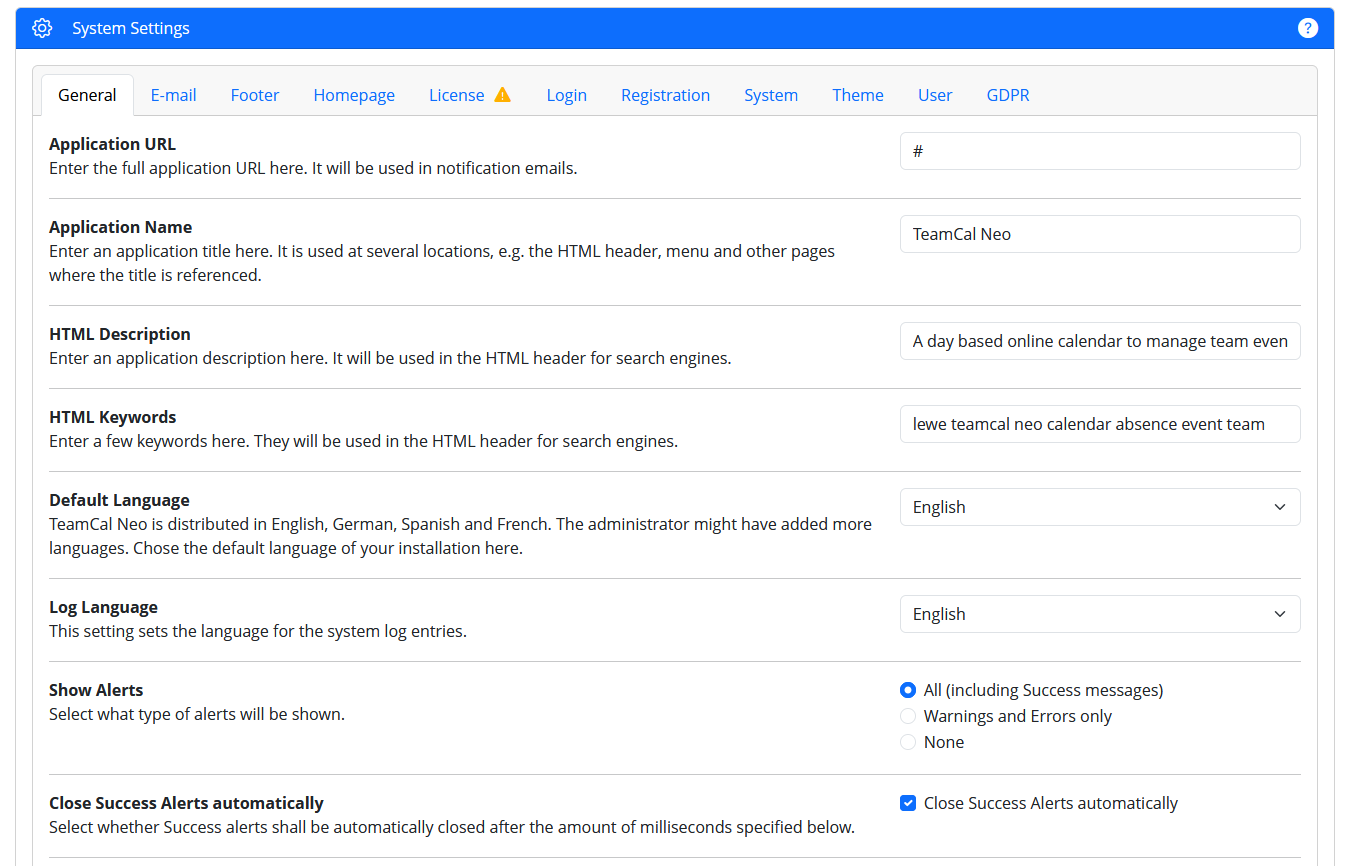This screenshot has width=1349, height=866.
Task: Choose Warnings and Errors only option
Action: [908, 716]
